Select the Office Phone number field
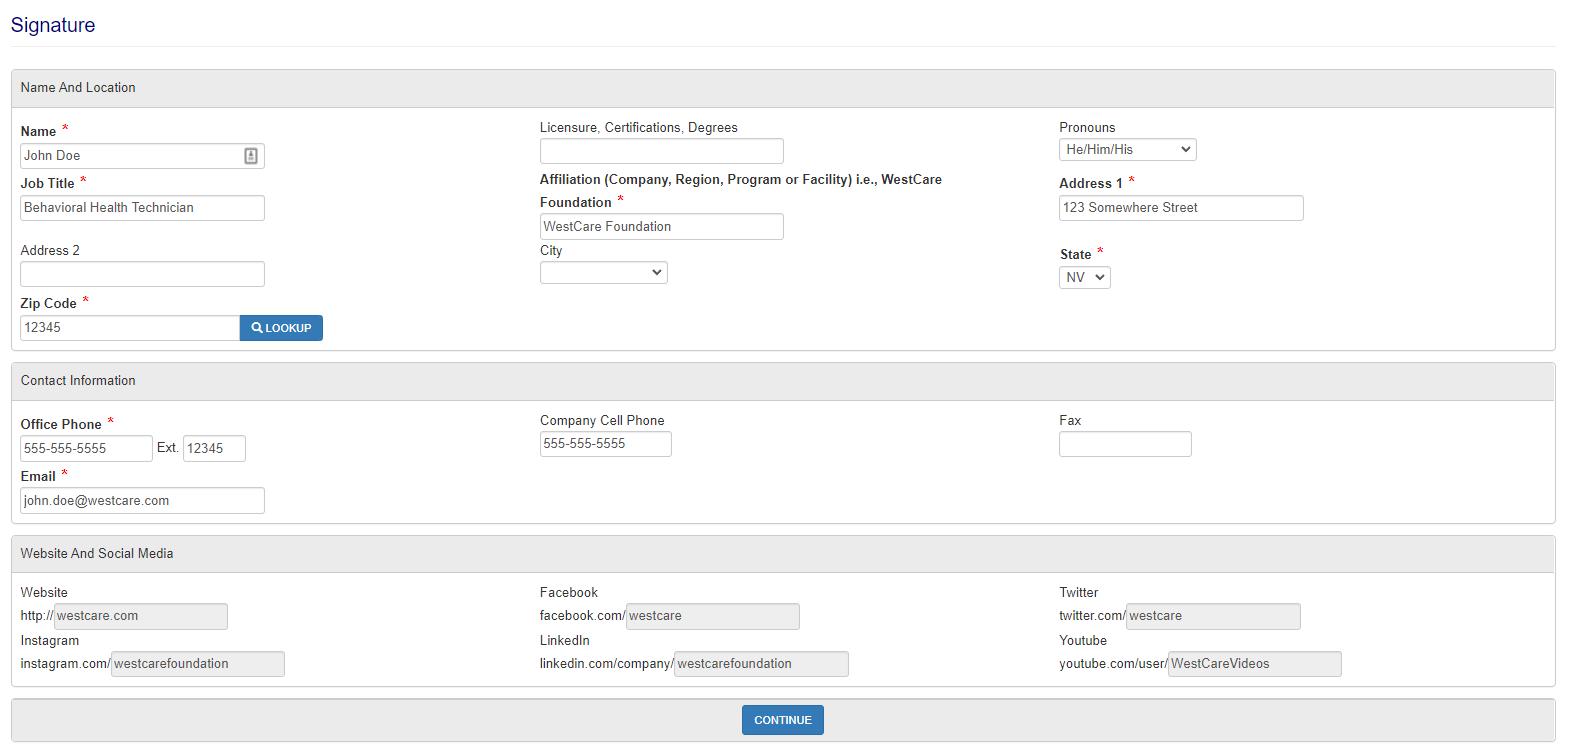This screenshot has width=1570, height=750. coord(86,449)
